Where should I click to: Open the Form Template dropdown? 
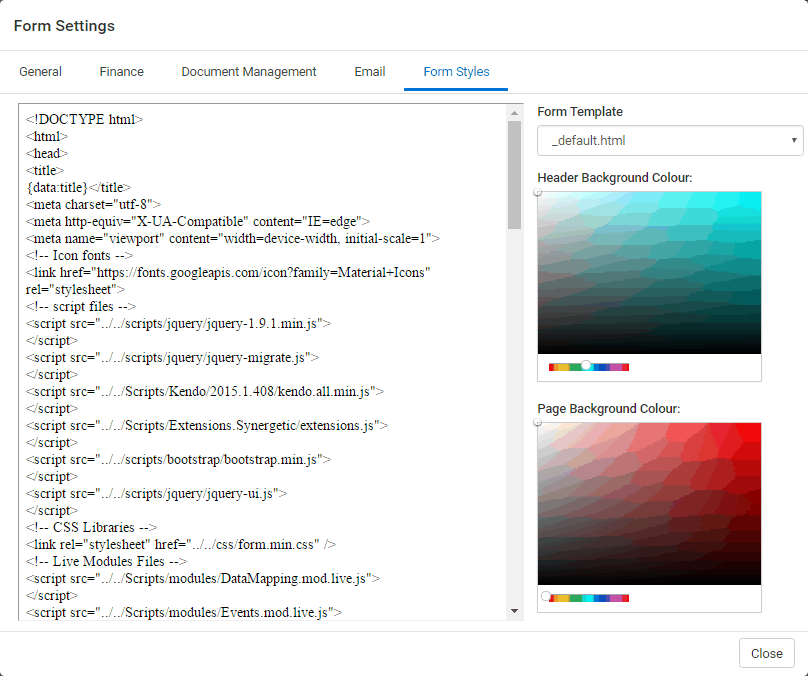pyautogui.click(x=670, y=141)
